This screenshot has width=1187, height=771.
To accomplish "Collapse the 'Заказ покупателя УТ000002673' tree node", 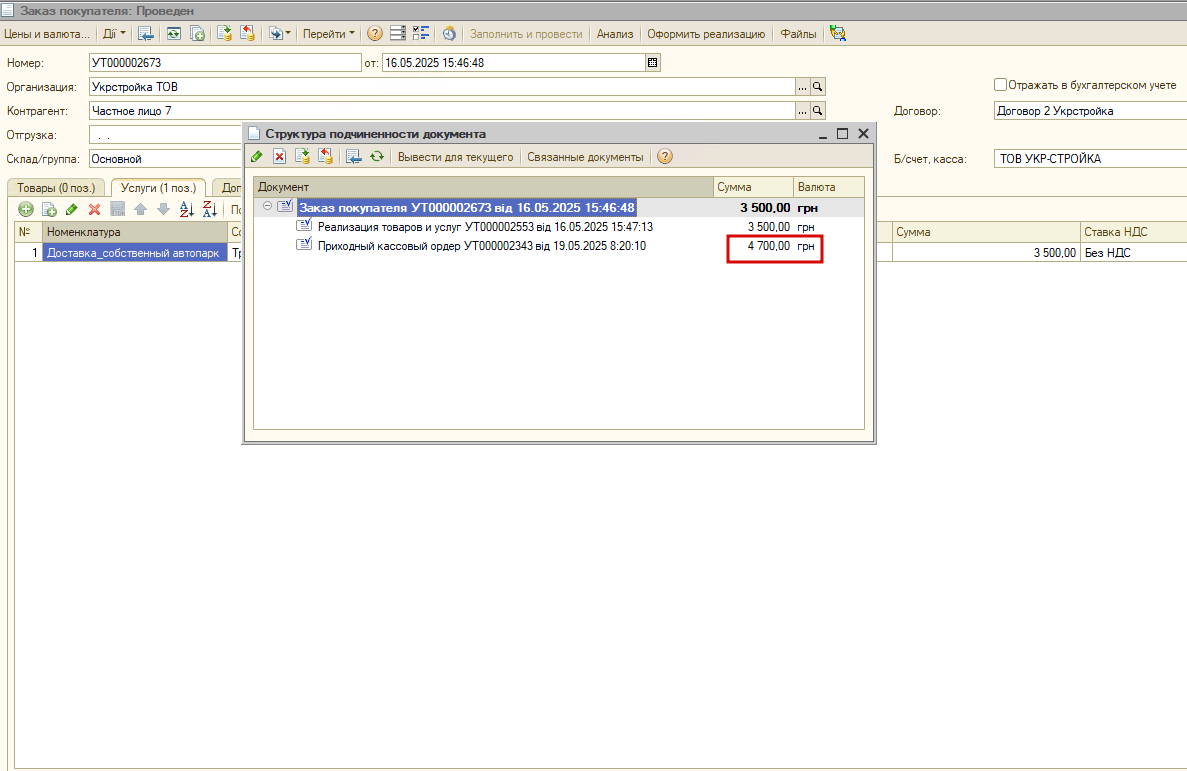I will pos(267,206).
